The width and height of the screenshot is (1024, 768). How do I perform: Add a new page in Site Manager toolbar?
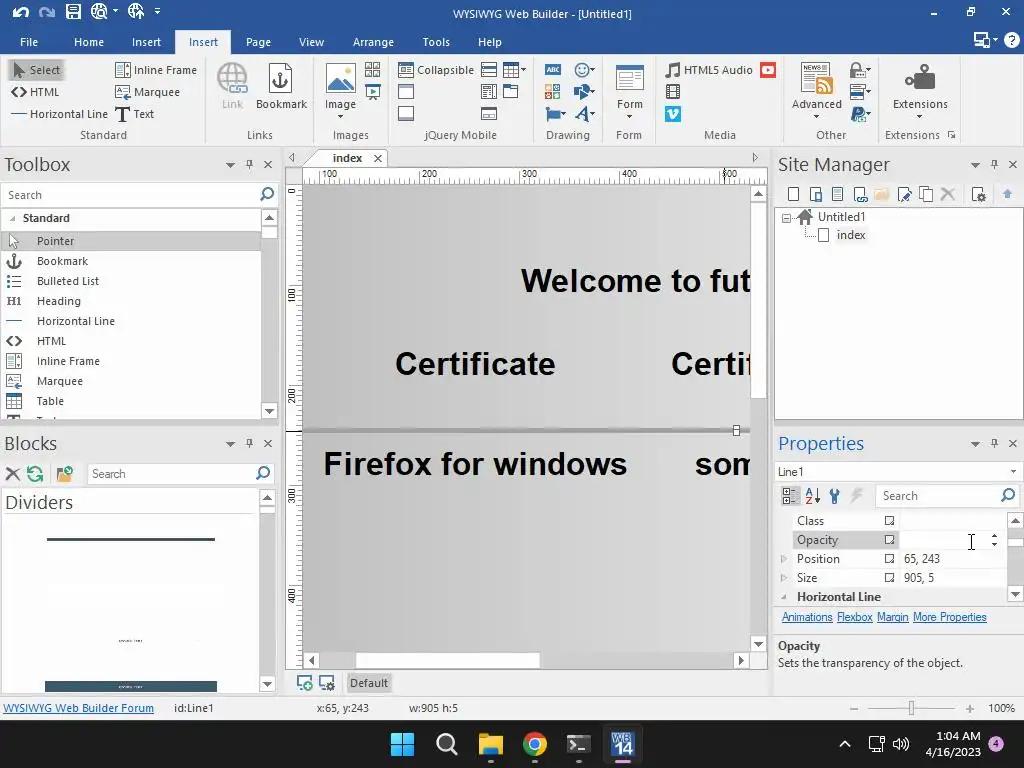[793, 194]
